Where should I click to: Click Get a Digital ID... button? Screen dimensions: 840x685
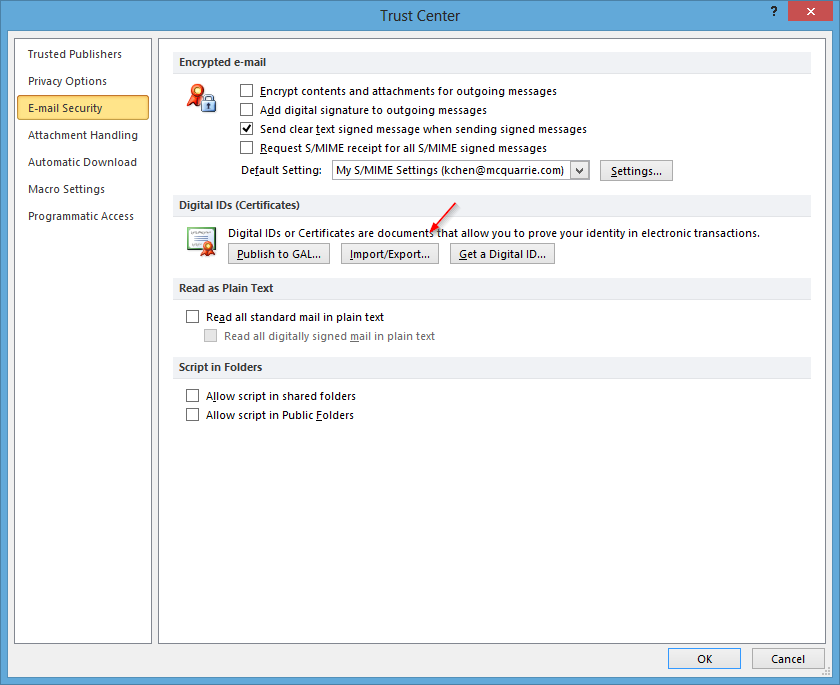(x=502, y=254)
